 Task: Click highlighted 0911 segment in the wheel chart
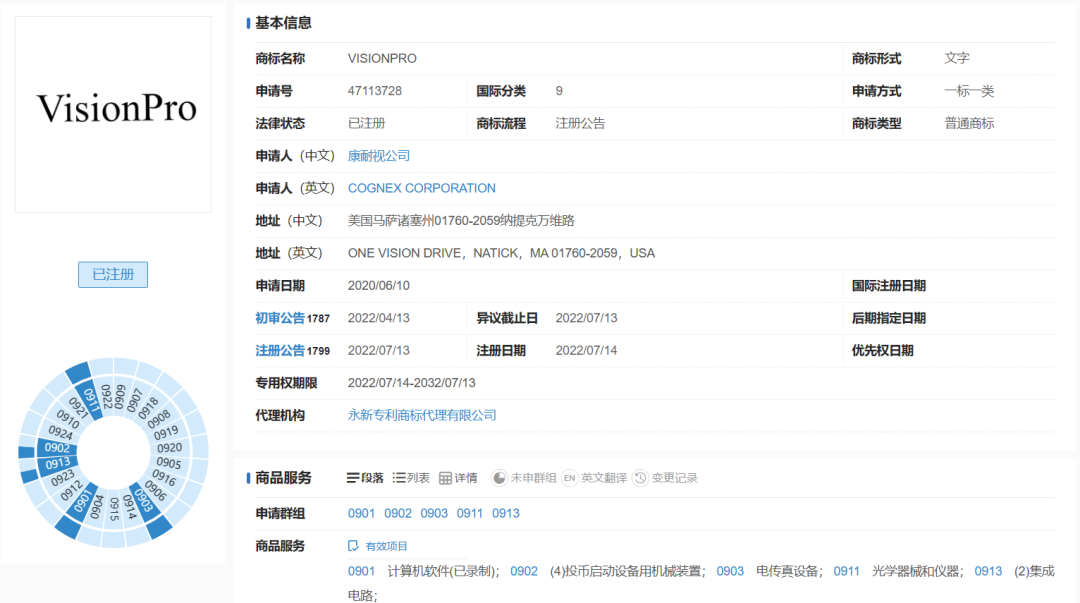(x=90, y=400)
